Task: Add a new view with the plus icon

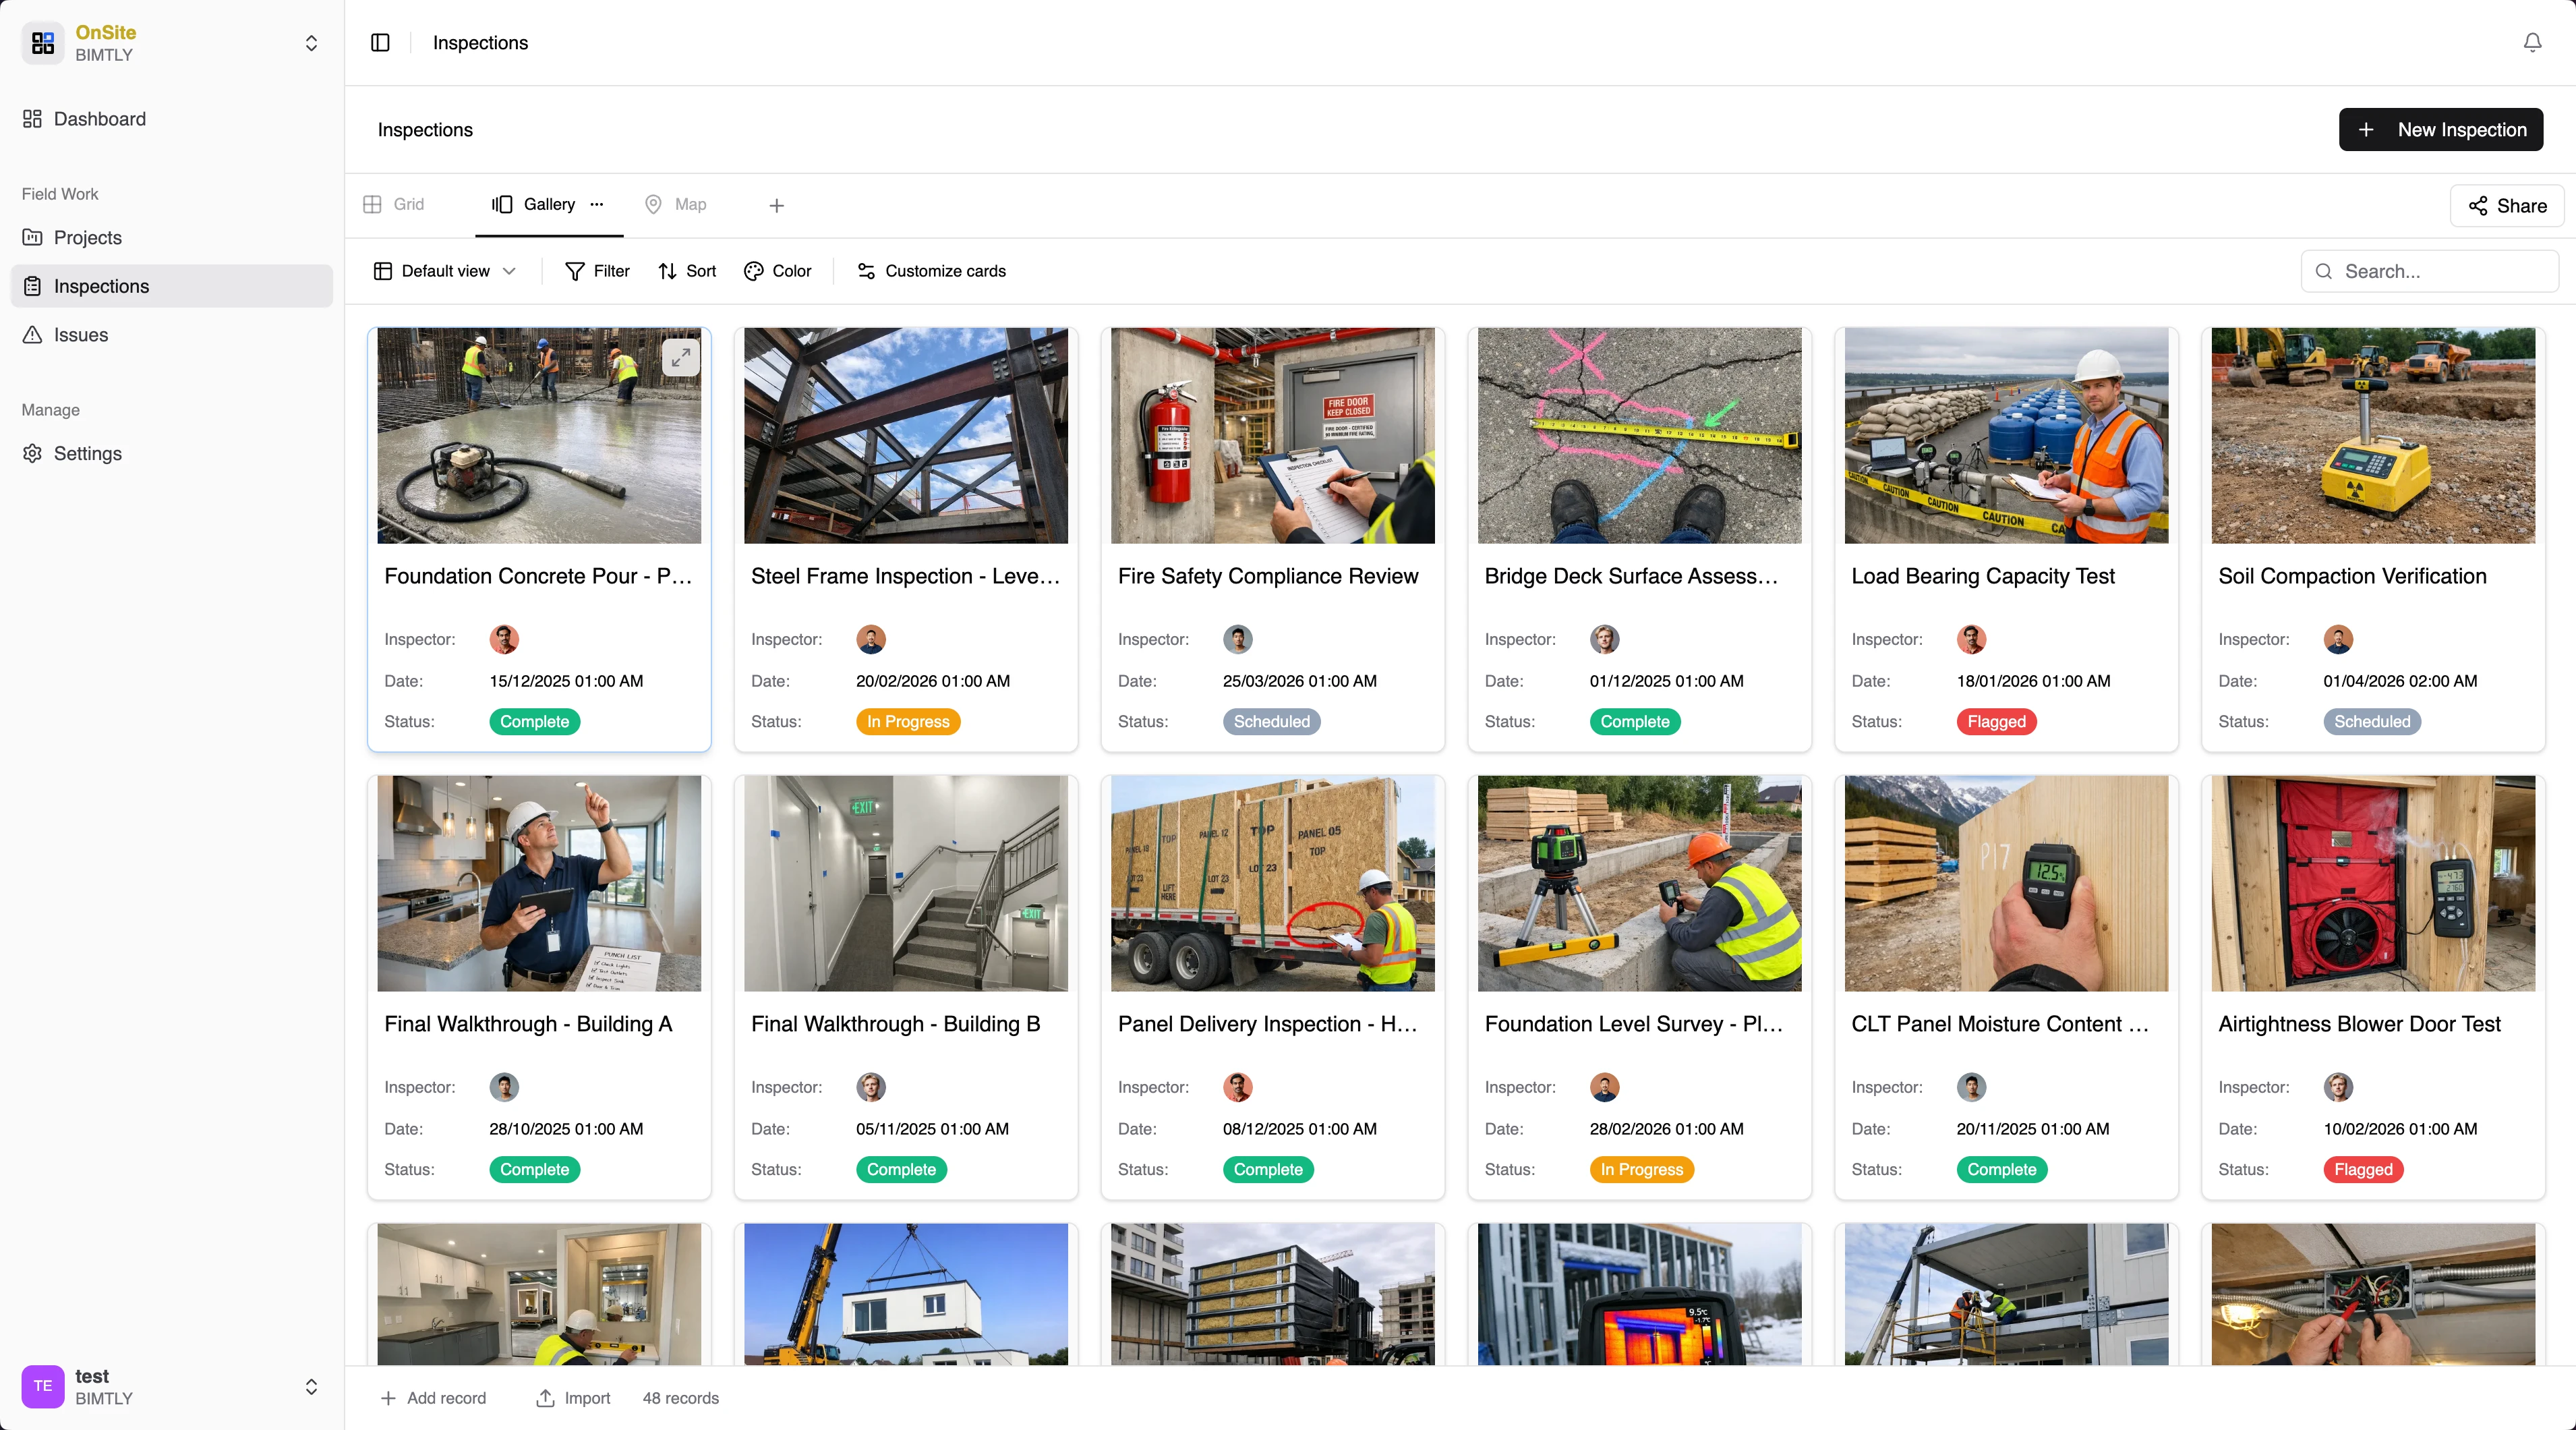Action: 776,205
